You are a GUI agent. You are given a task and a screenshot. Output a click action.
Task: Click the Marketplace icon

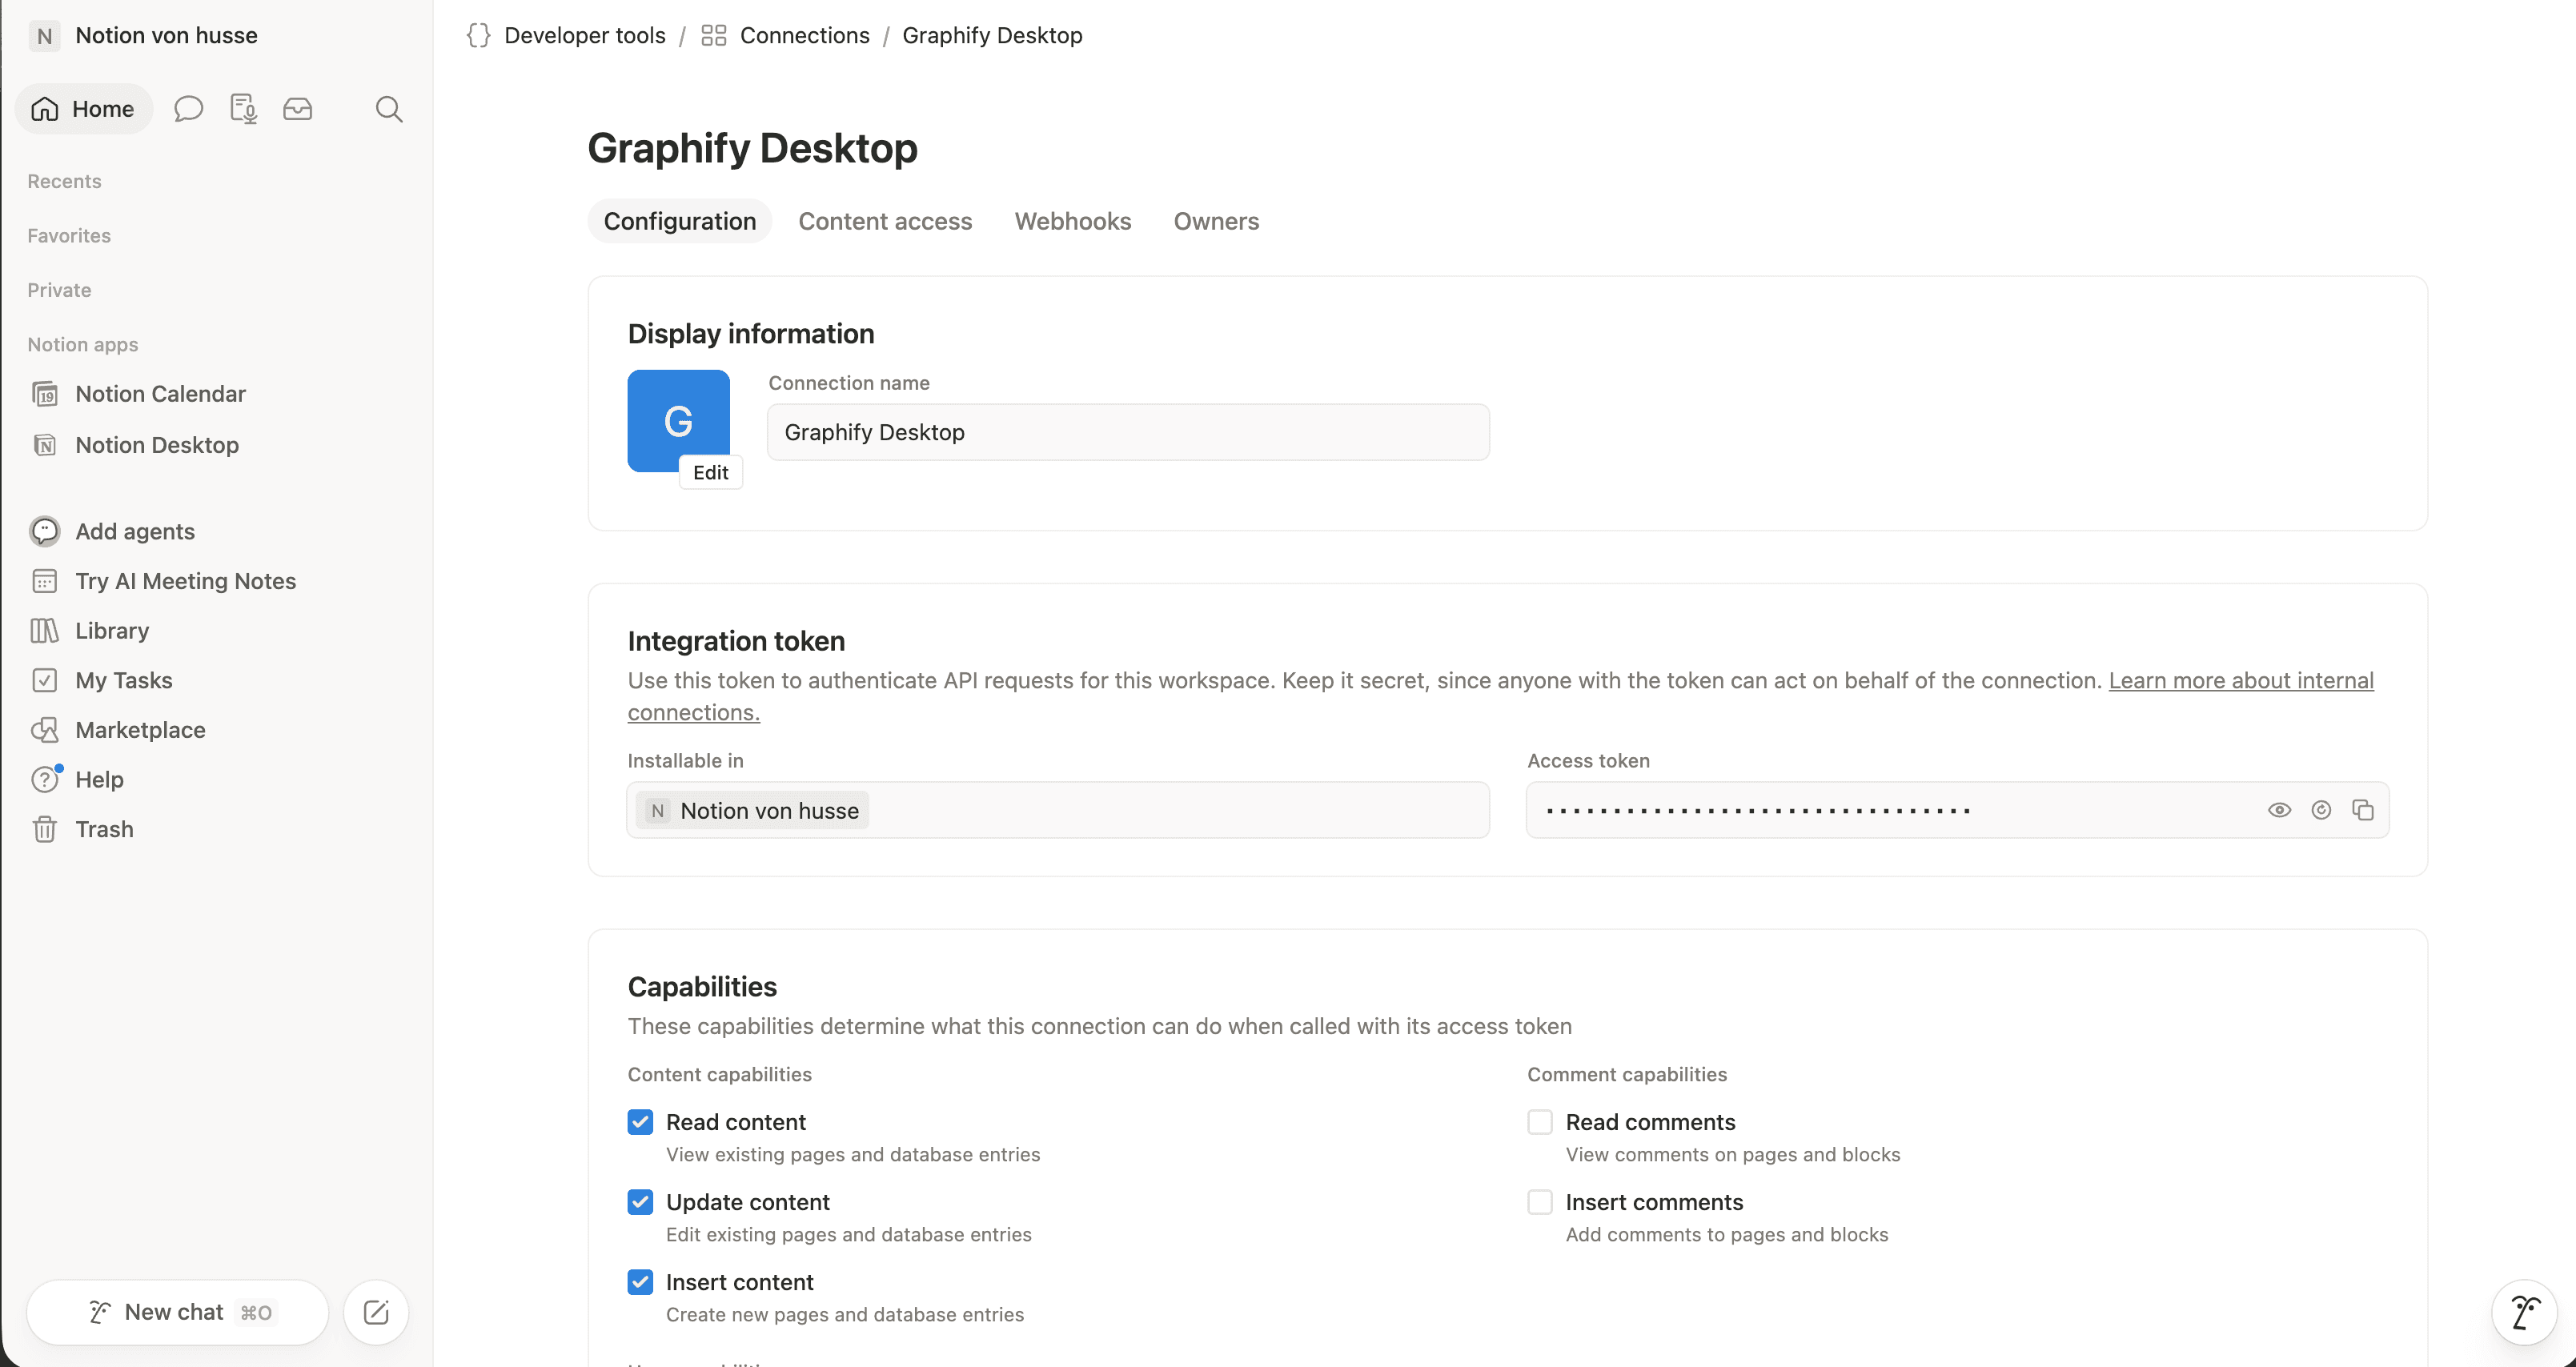(45, 730)
